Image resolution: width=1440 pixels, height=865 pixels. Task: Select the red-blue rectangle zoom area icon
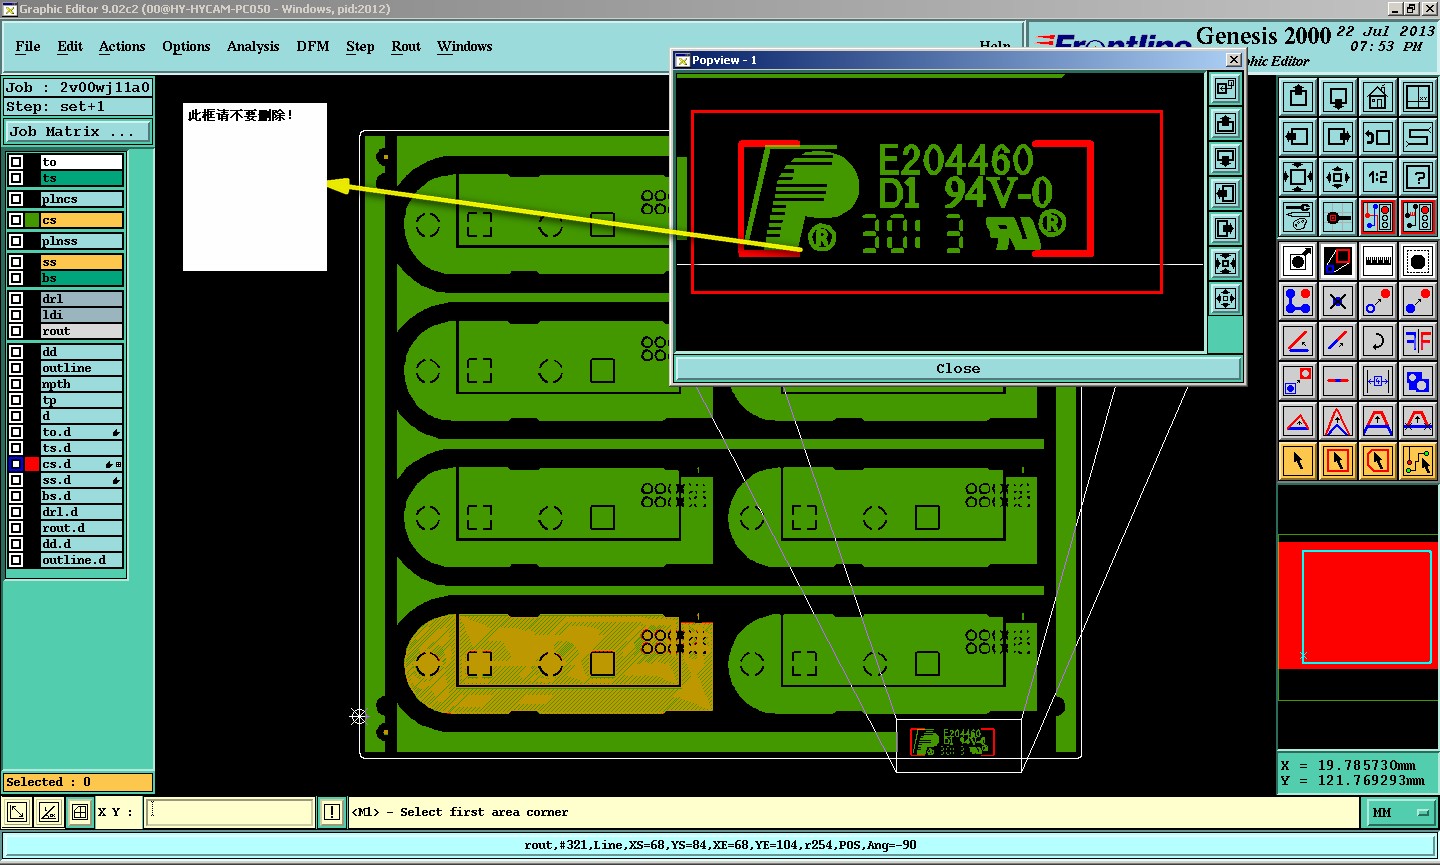(x=1338, y=261)
